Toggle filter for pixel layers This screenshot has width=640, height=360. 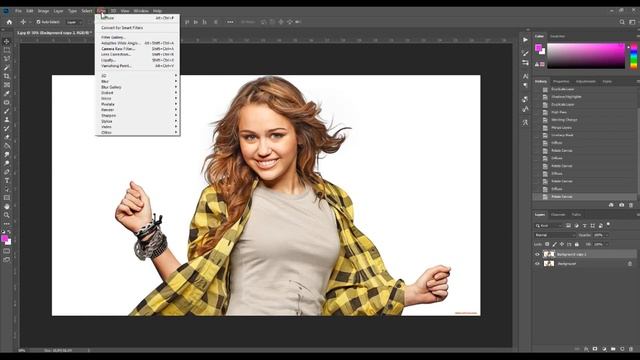(568, 225)
